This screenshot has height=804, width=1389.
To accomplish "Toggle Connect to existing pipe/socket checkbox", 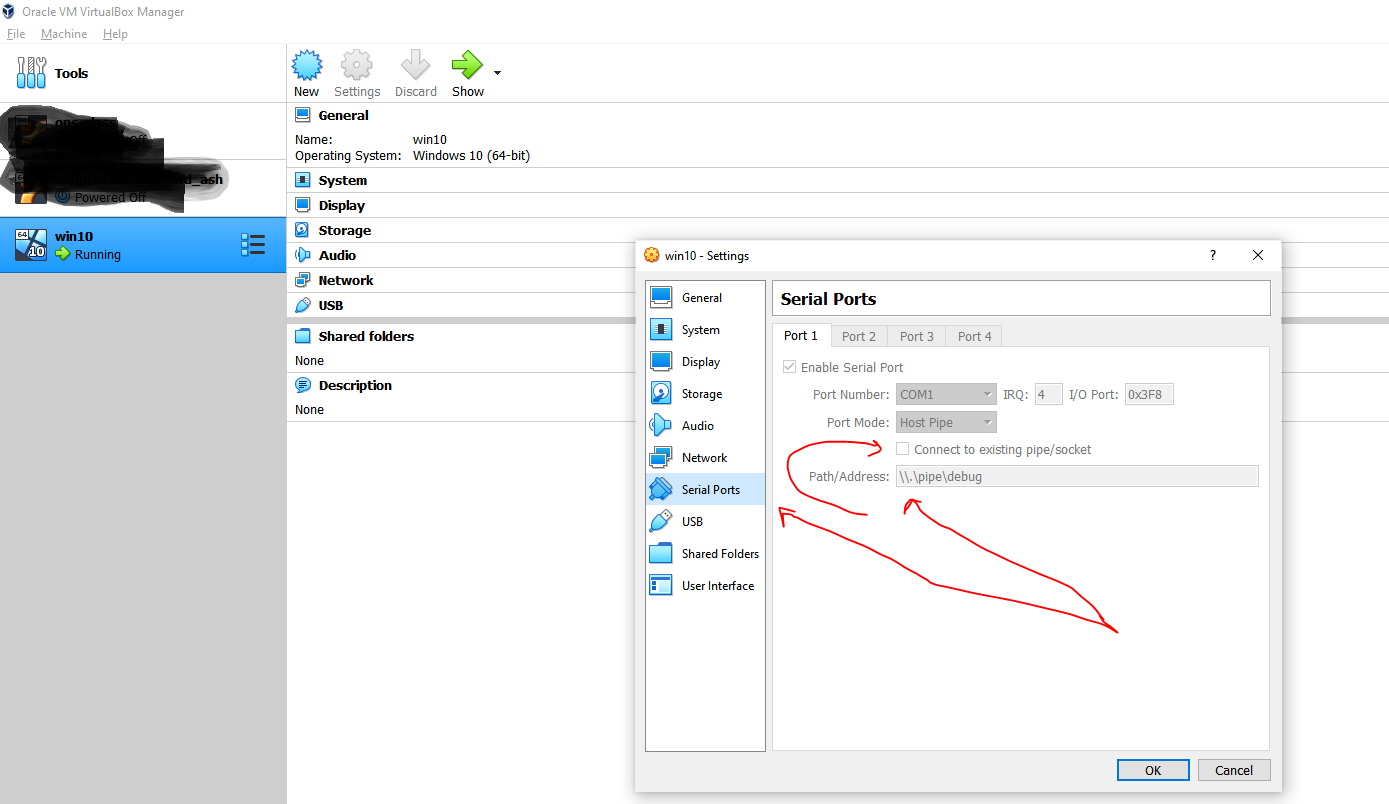I will click(x=903, y=449).
